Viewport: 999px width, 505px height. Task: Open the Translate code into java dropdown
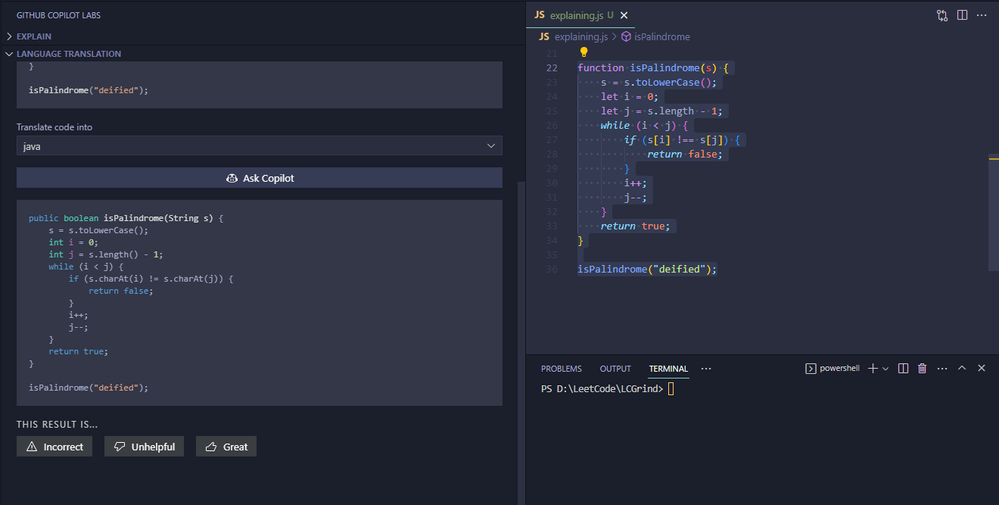click(x=259, y=146)
